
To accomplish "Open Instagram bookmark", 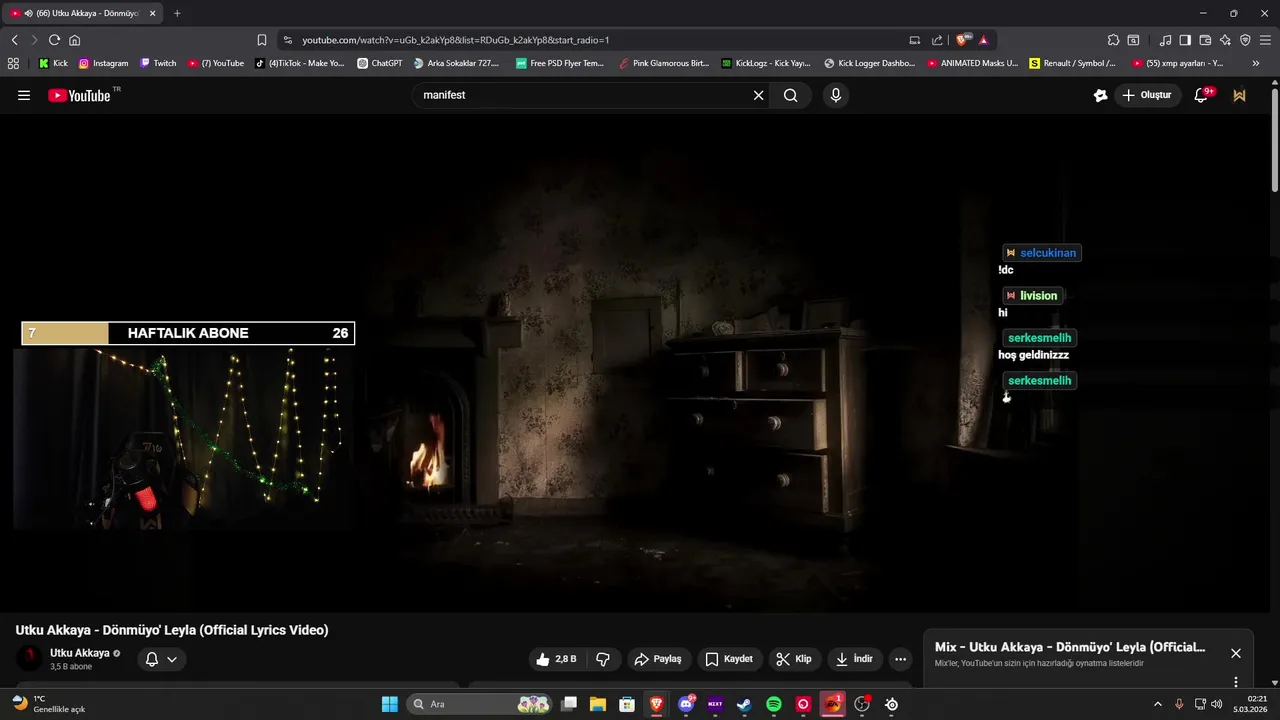I will coord(103,63).
